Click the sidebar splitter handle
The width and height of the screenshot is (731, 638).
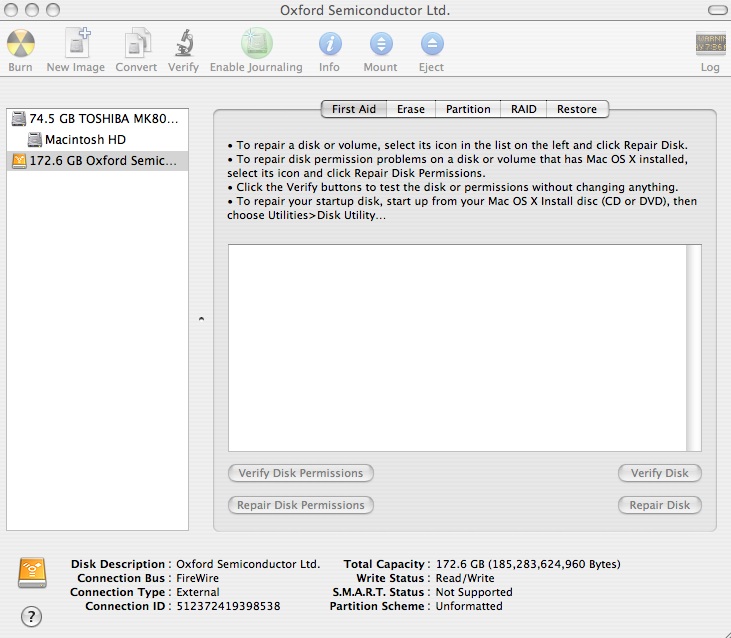[x=201, y=319]
